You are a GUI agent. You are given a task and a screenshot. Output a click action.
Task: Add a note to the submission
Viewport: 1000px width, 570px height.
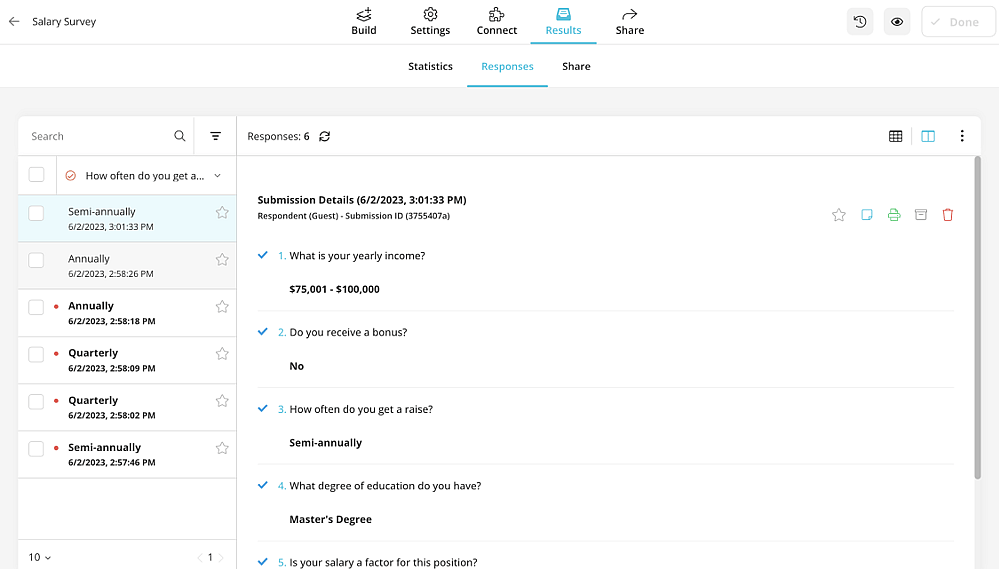867,215
